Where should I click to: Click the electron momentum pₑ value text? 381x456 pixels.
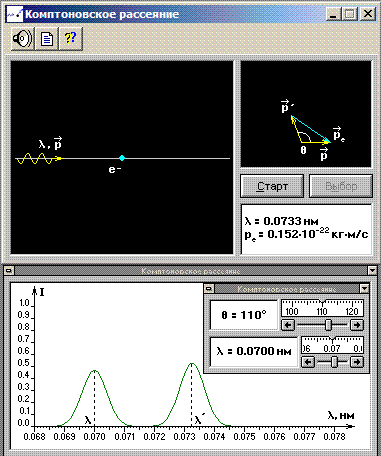[306, 234]
